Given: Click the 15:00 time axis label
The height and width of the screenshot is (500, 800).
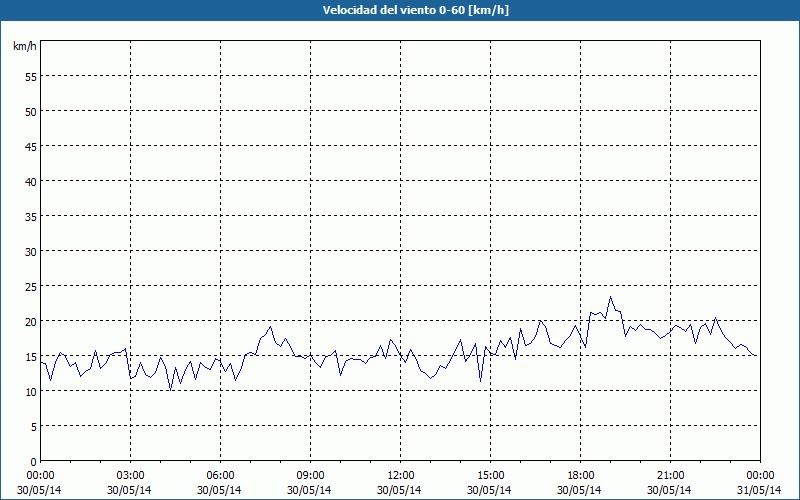Looking at the screenshot, I should (x=490, y=476).
